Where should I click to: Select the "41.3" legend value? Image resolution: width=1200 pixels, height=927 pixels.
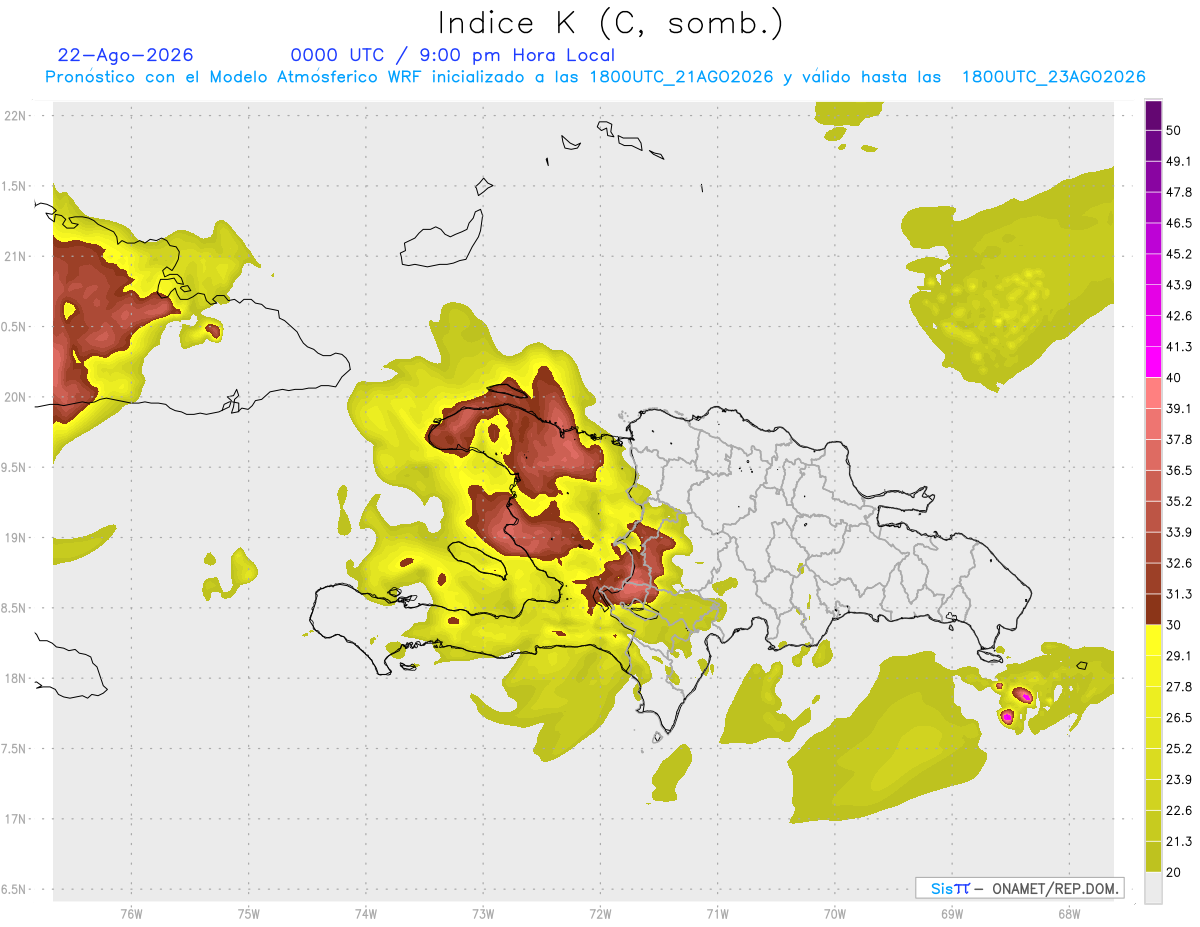tap(1180, 347)
